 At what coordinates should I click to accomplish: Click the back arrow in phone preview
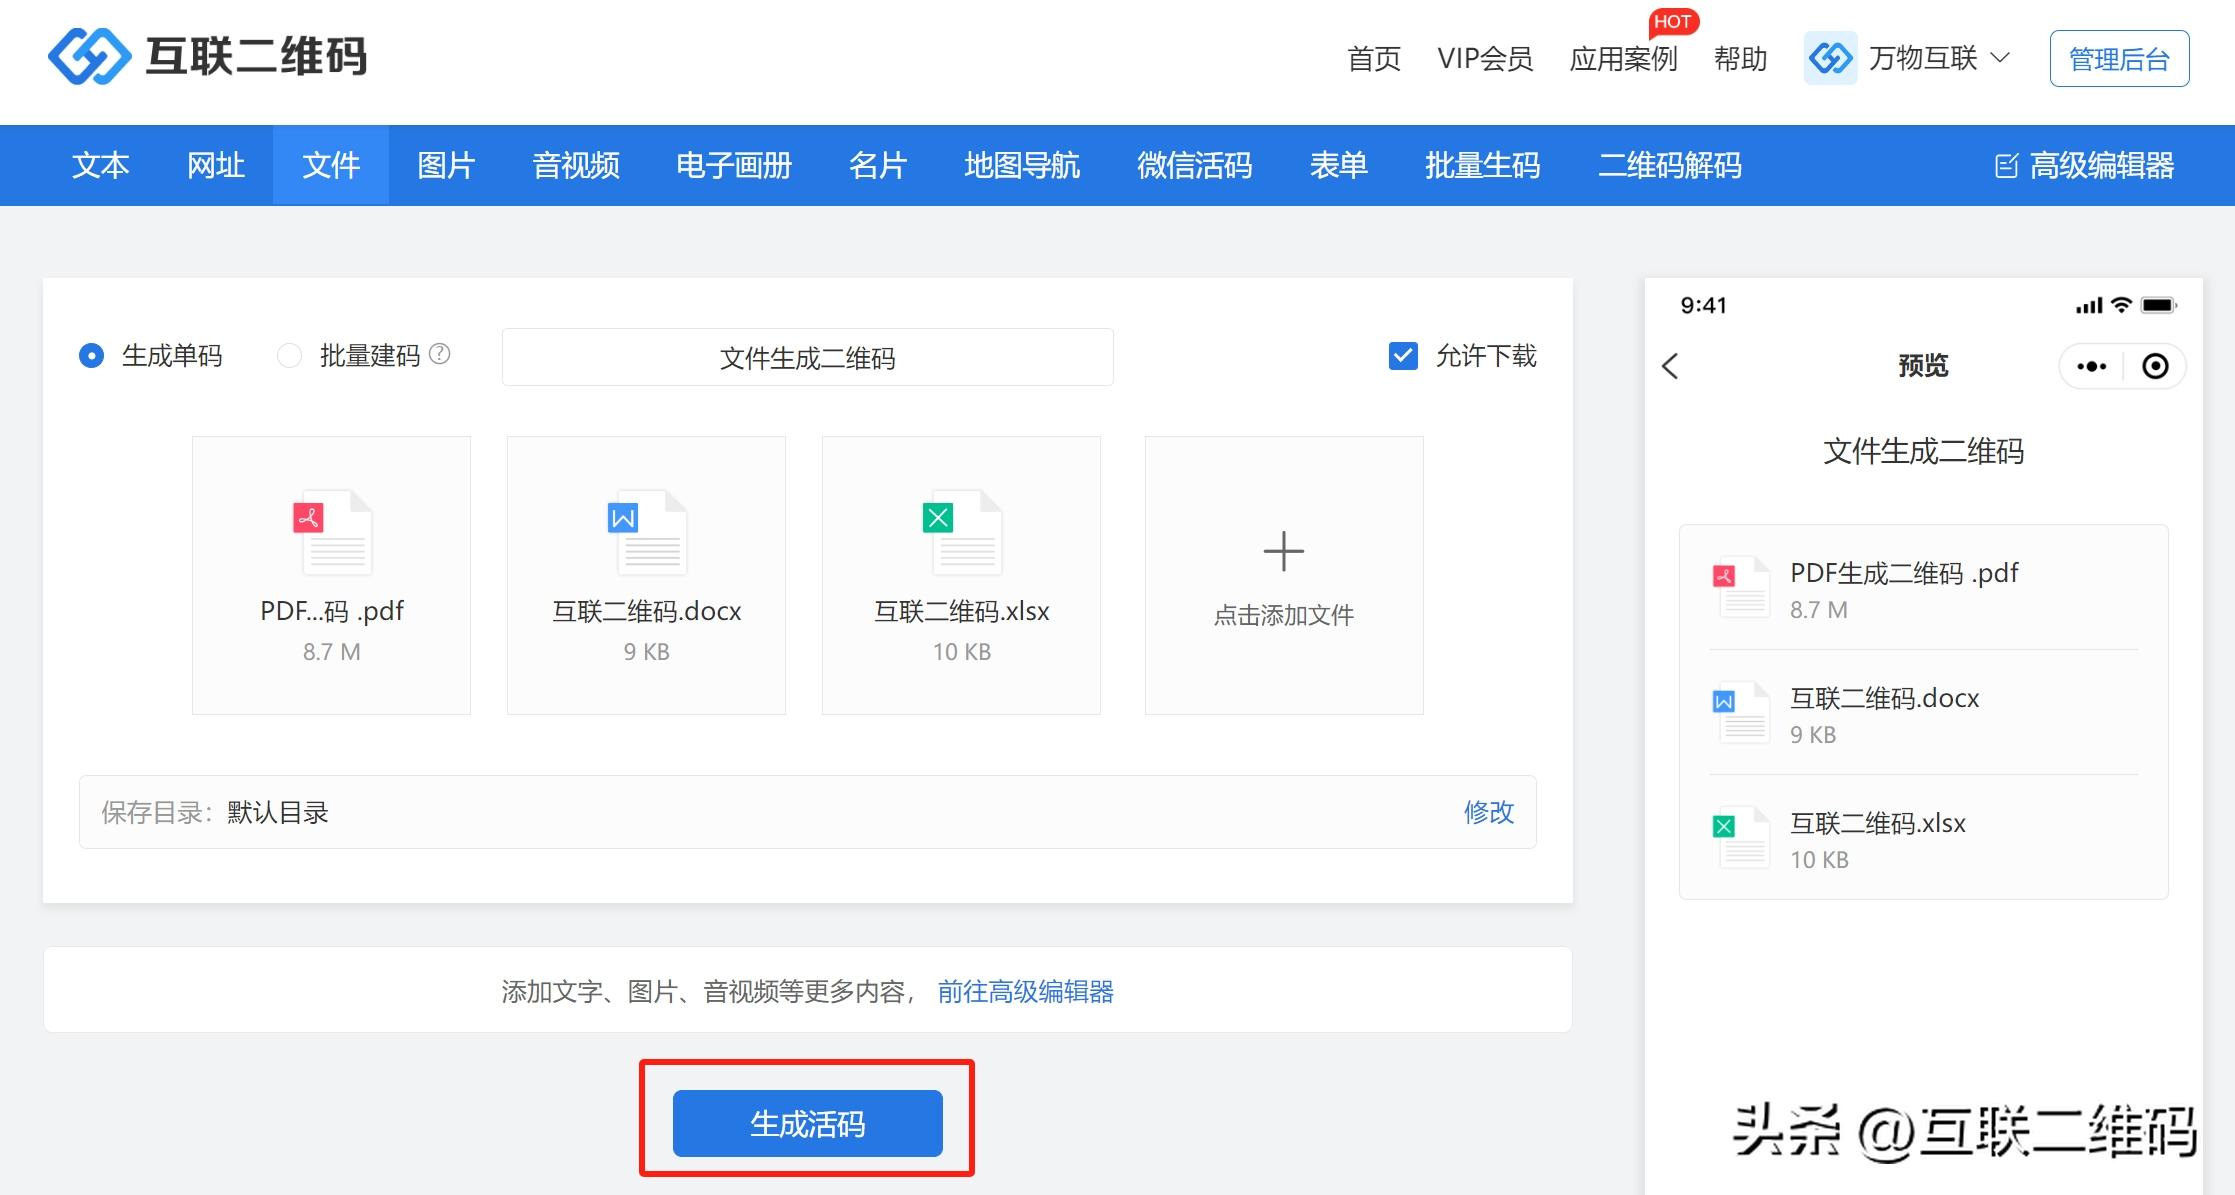[1670, 366]
